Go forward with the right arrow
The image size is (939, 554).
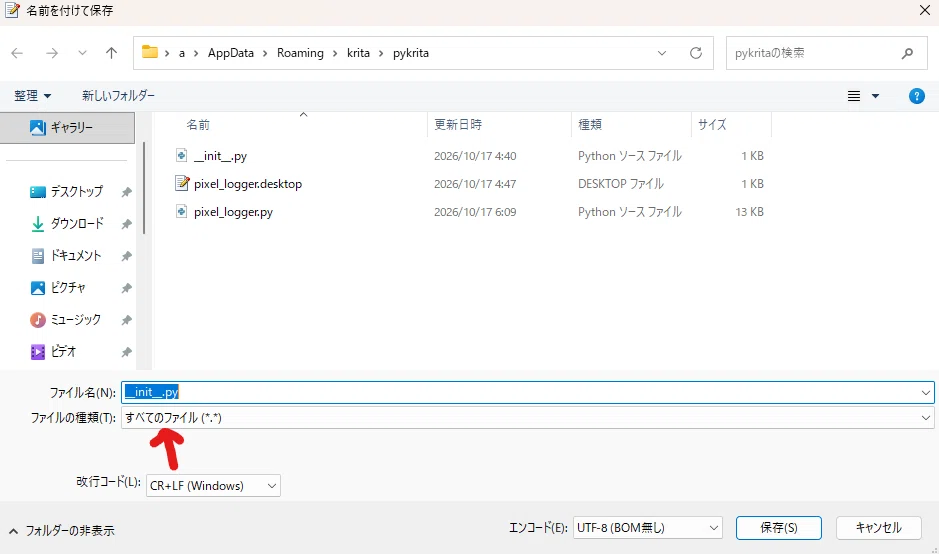(x=52, y=53)
